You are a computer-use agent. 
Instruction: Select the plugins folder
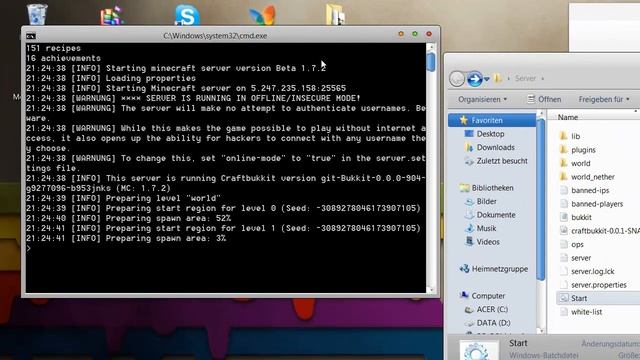pyautogui.click(x=583, y=150)
